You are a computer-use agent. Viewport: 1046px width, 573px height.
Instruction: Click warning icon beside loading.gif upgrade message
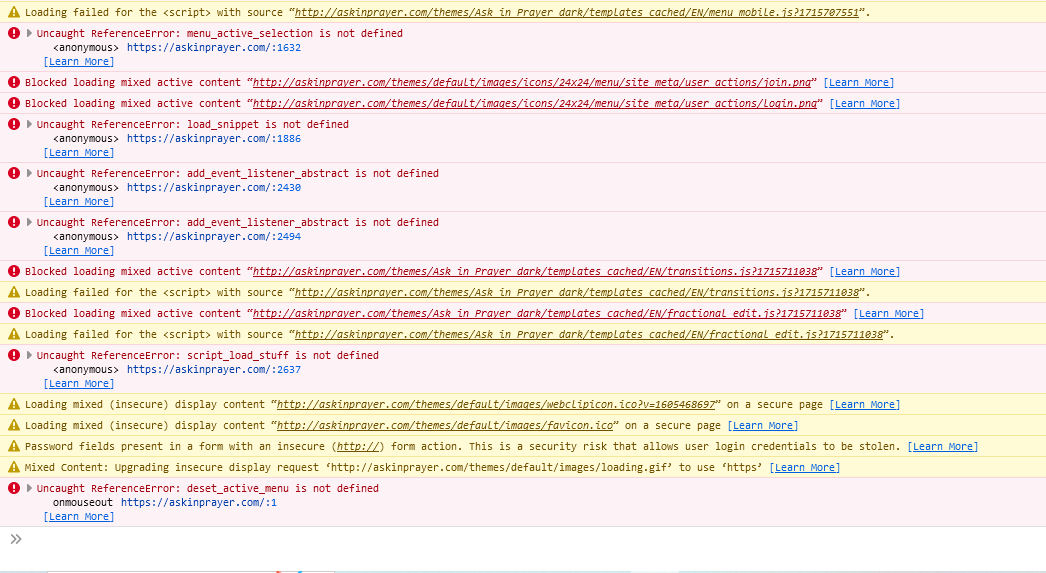click(x=14, y=467)
